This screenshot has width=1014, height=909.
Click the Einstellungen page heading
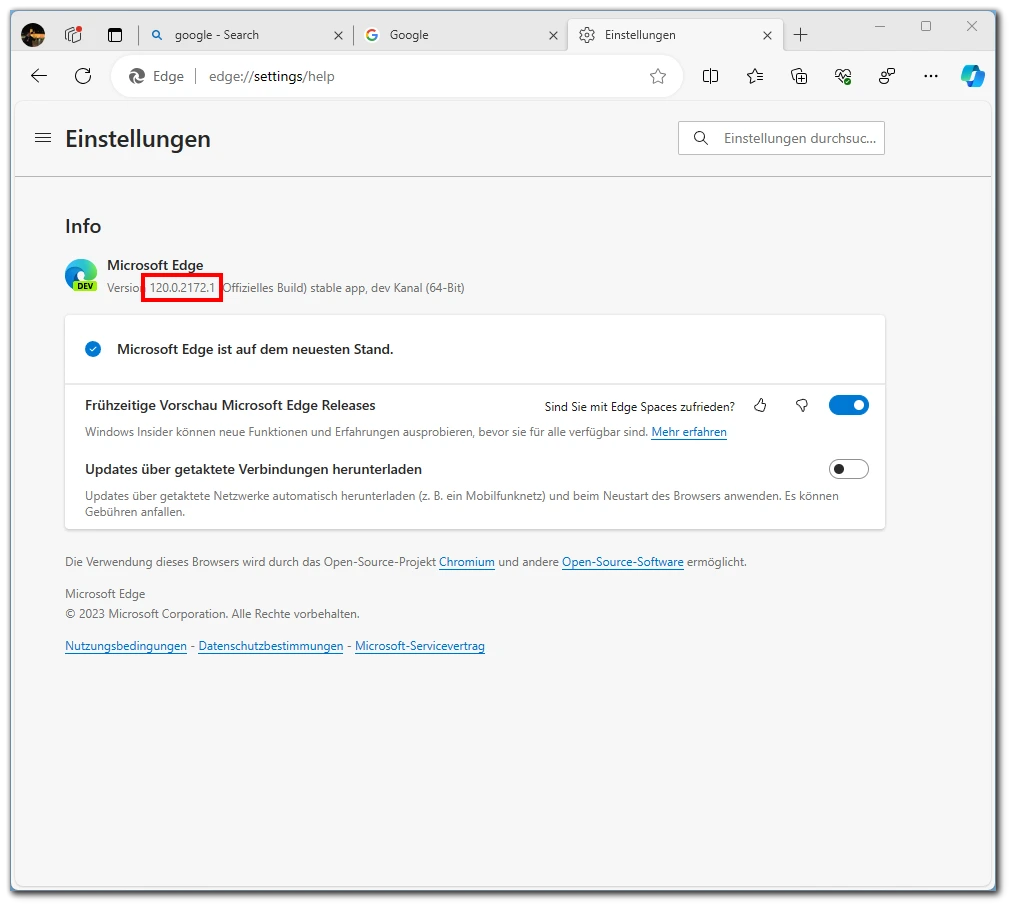click(x=138, y=139)
